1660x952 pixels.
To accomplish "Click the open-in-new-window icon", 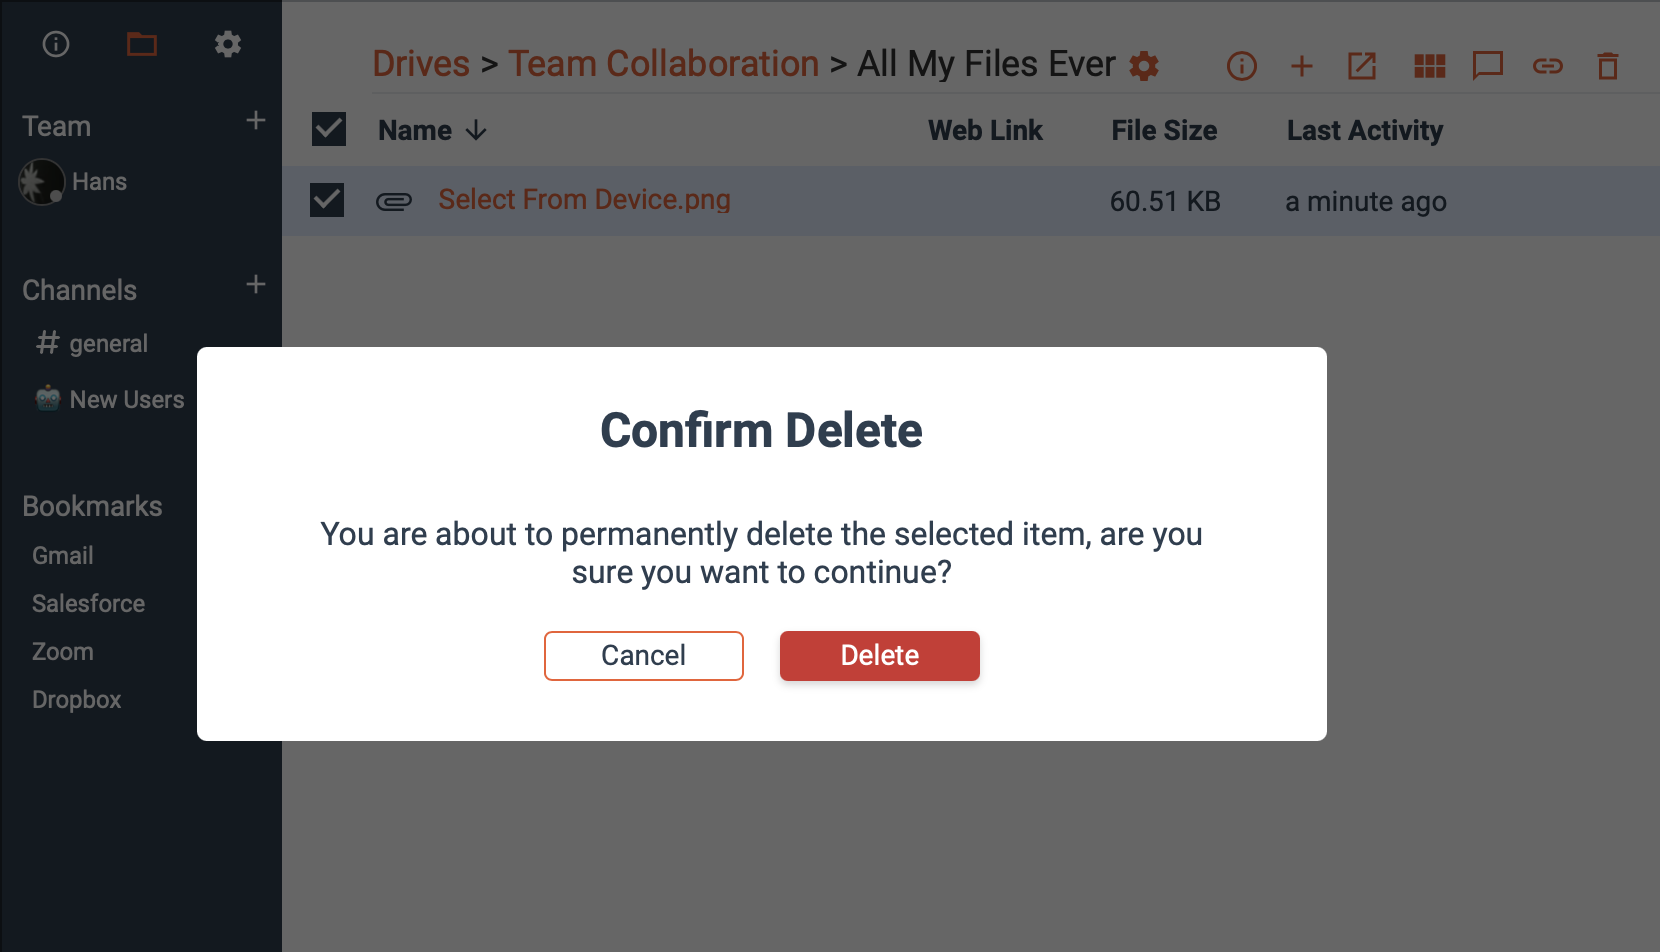I will [x=1362, y=66].
